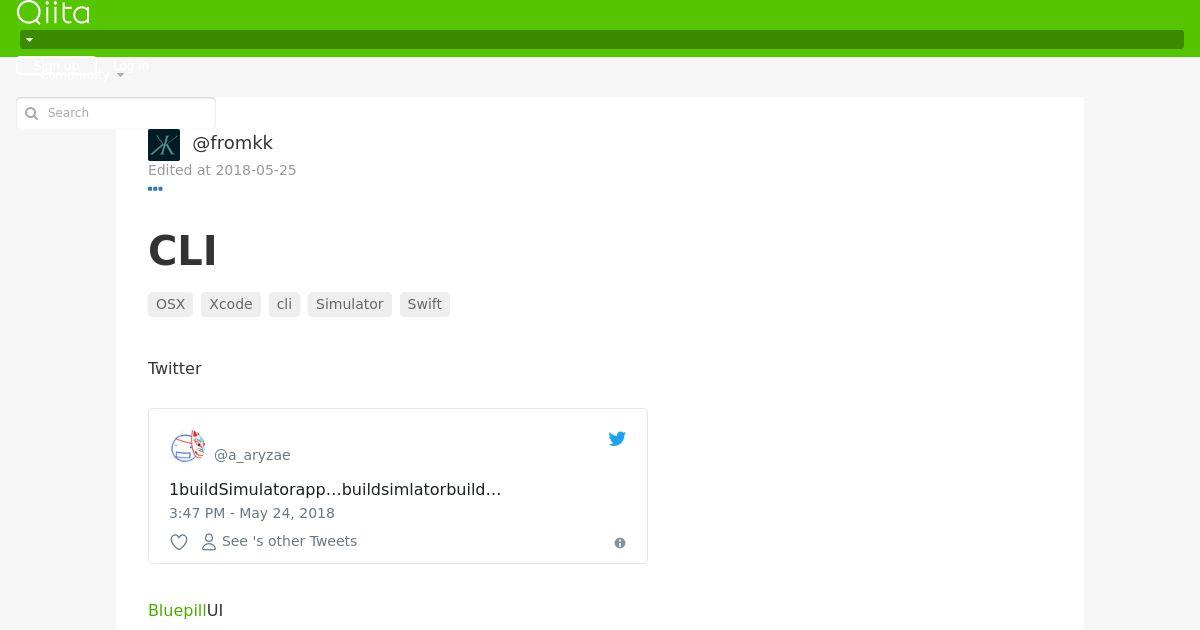The height and width of the screenshot is (630, 1200).
Task: Click the Qiita logo
Action: (53, 12)
